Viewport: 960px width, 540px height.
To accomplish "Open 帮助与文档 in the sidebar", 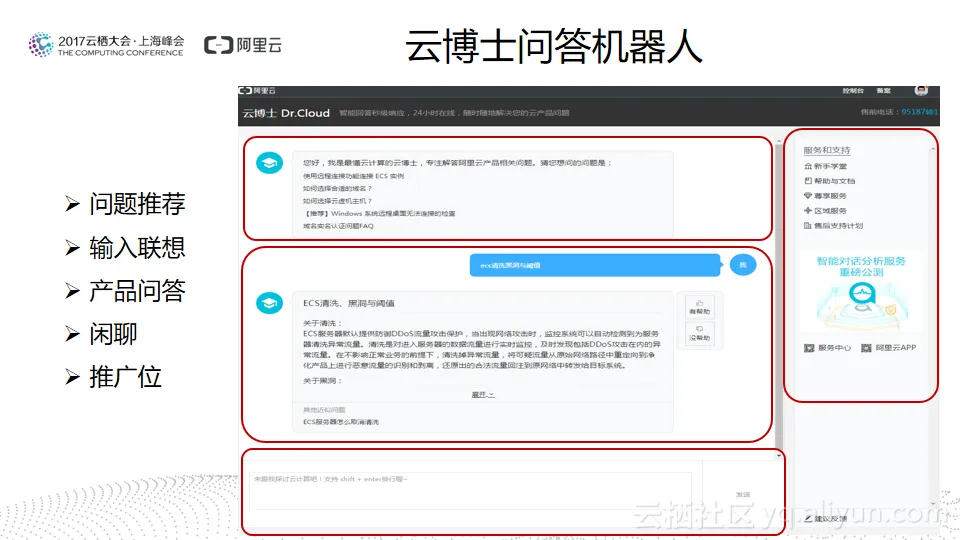I will point(834,181).
